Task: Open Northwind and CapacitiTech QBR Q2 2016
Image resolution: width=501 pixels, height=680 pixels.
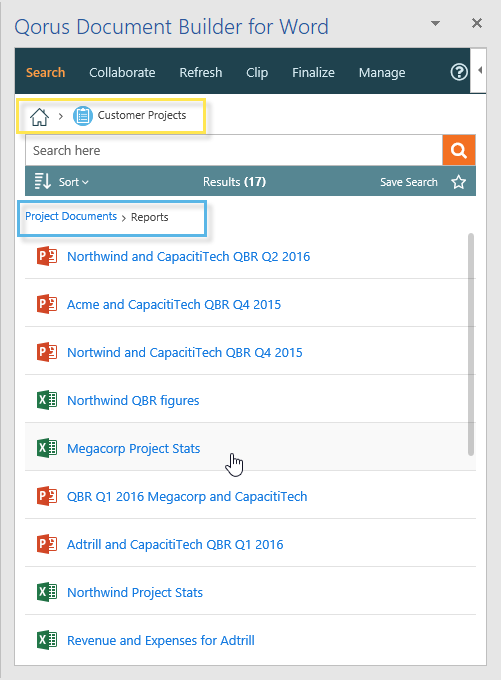Action: click(x=189, y=256)
